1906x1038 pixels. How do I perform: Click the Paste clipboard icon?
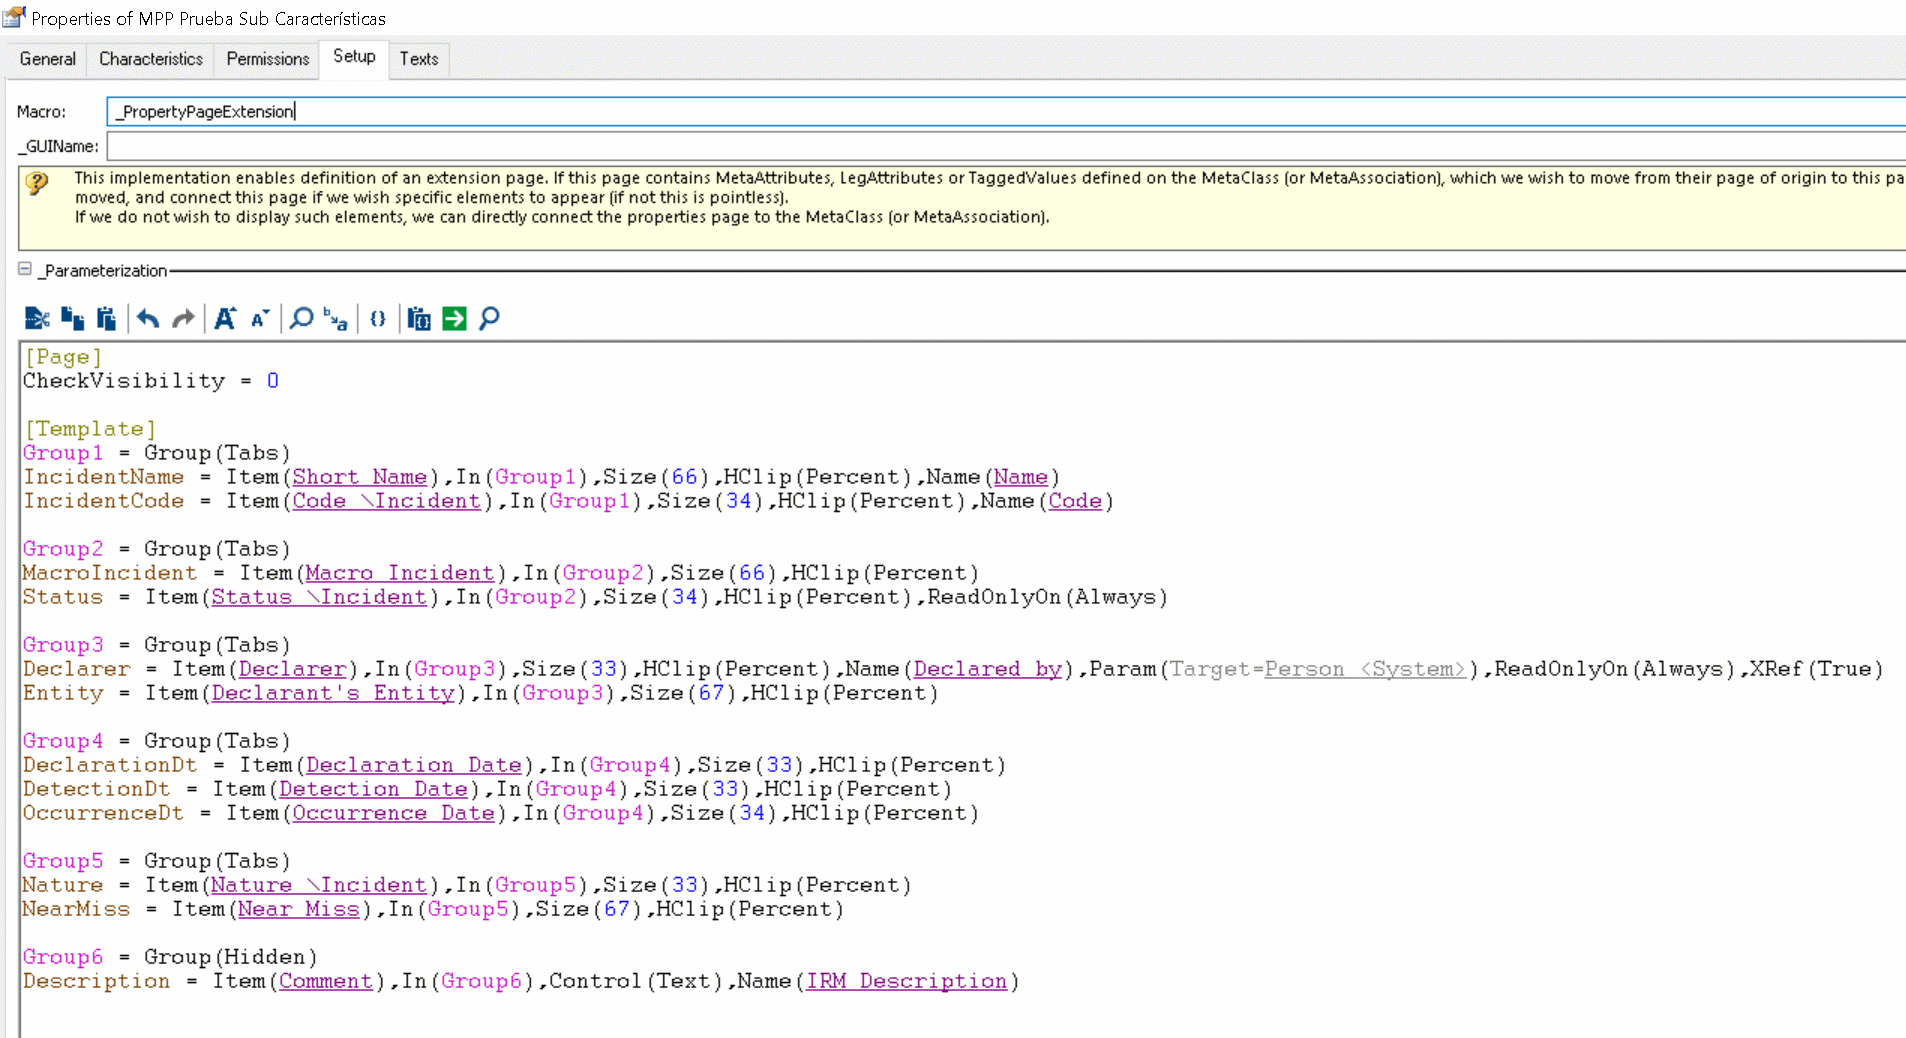tap(106, 319)
